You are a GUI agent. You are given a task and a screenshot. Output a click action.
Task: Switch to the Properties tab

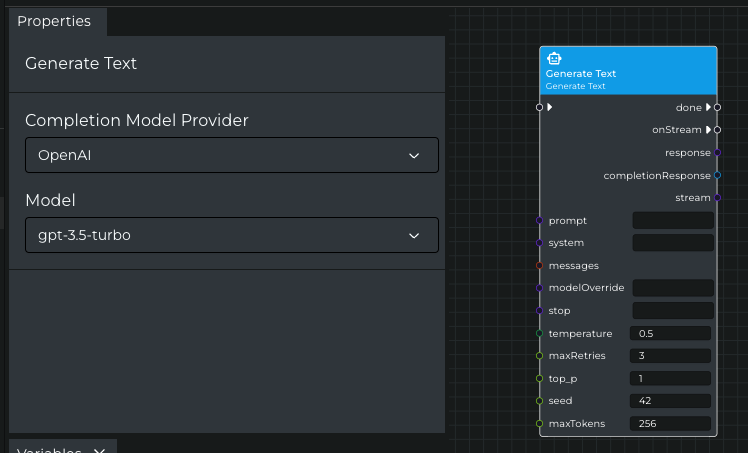54,21
